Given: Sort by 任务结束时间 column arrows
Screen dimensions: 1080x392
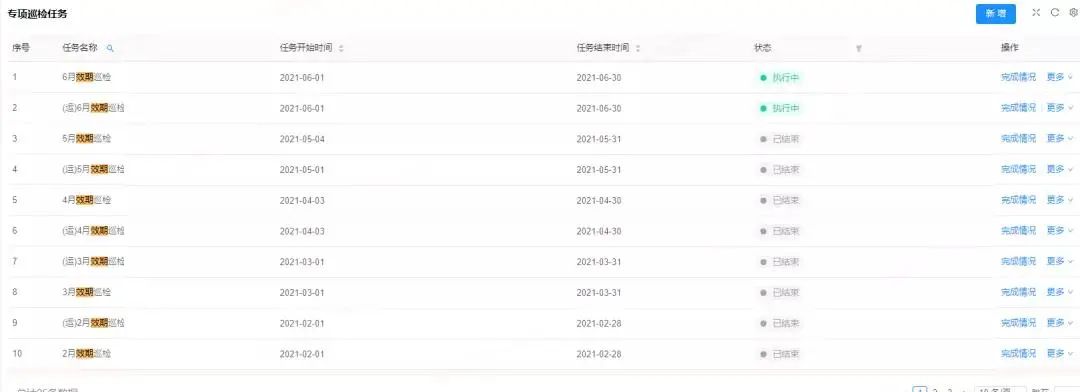Looking at the screenshot, I should [x=638, y=48].
